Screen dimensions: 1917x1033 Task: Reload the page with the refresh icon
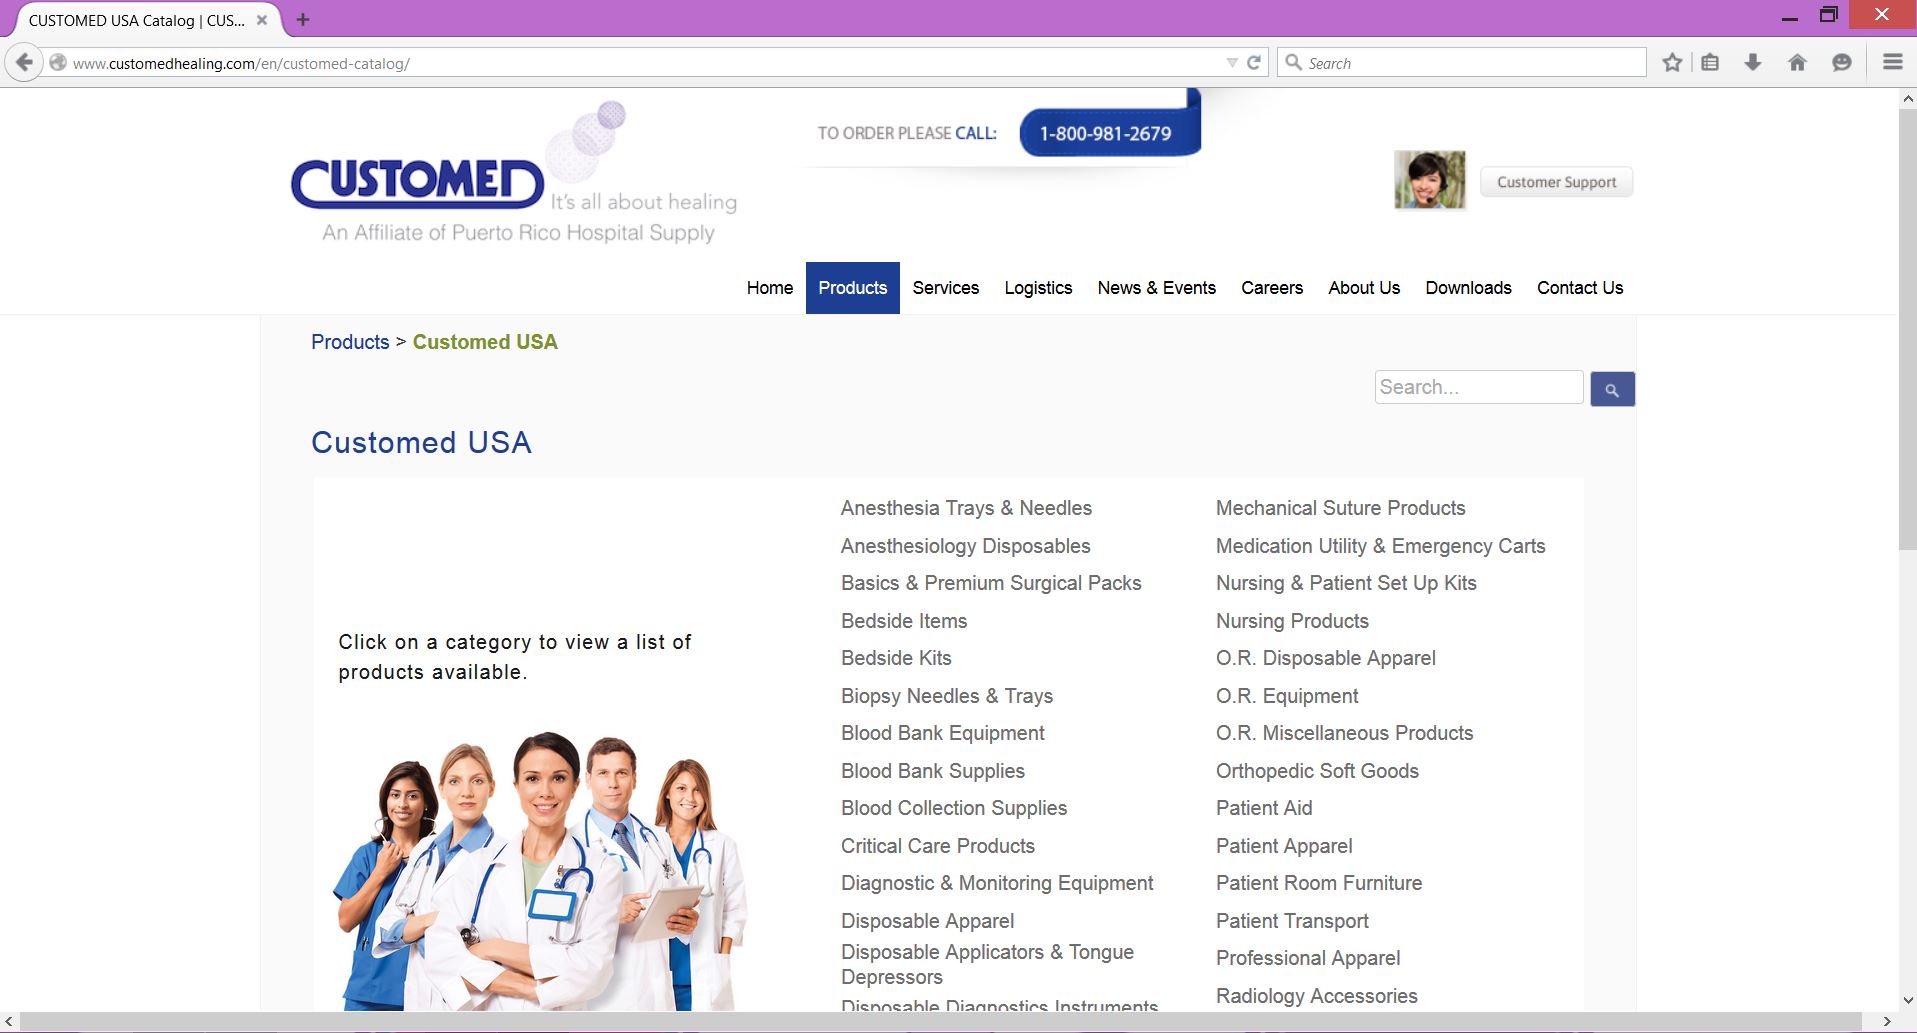coord(1254,63)
